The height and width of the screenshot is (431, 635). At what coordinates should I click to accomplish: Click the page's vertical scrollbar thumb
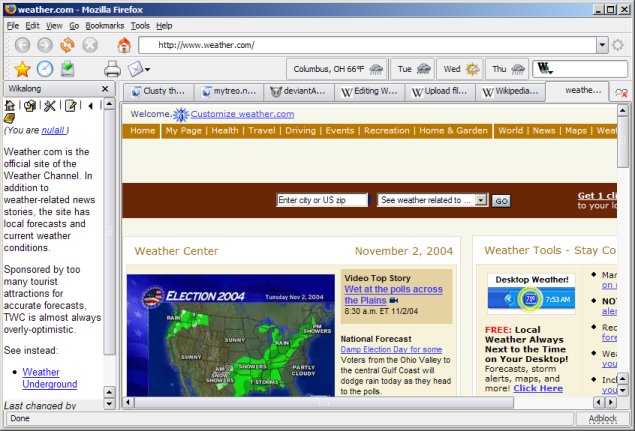622,142
